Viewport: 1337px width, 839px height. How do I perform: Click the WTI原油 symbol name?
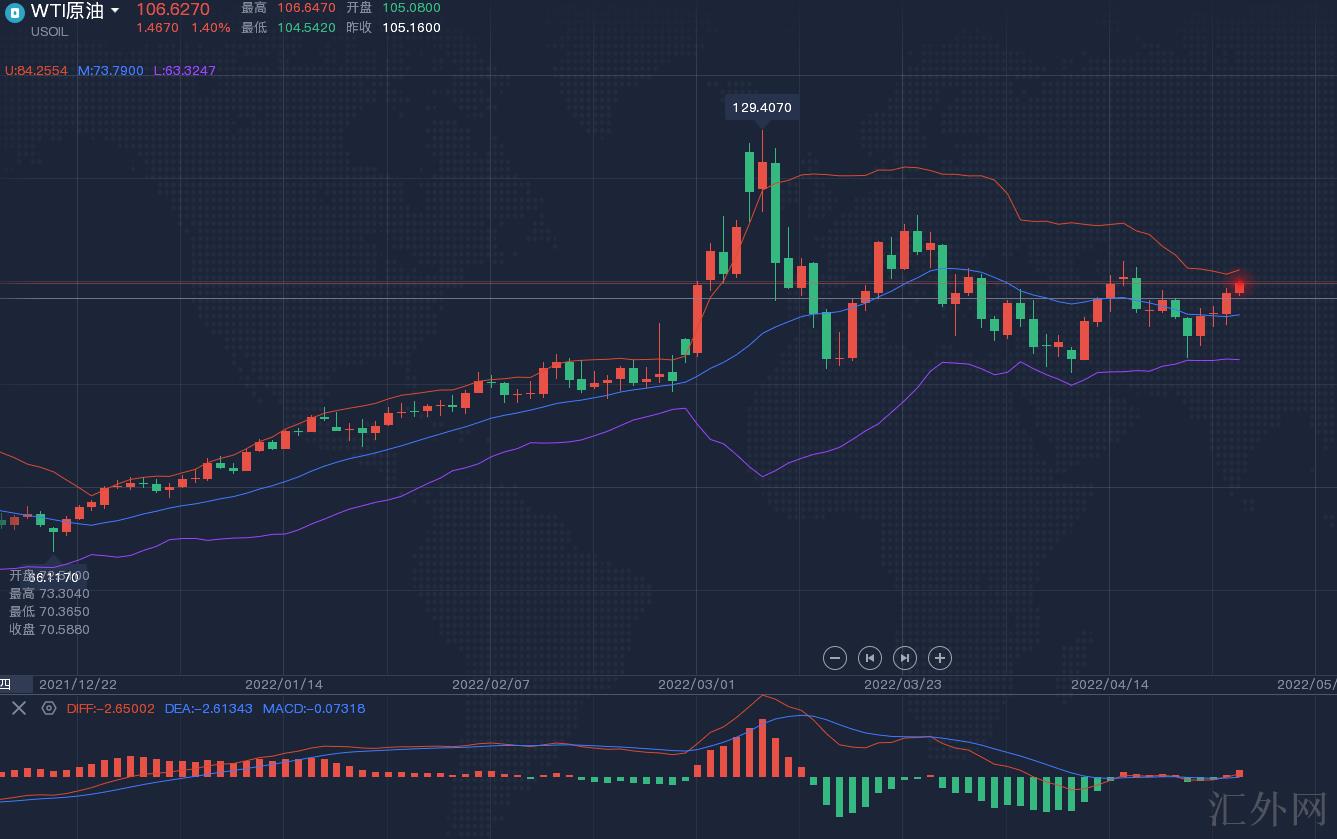click(x=67, y=11)
